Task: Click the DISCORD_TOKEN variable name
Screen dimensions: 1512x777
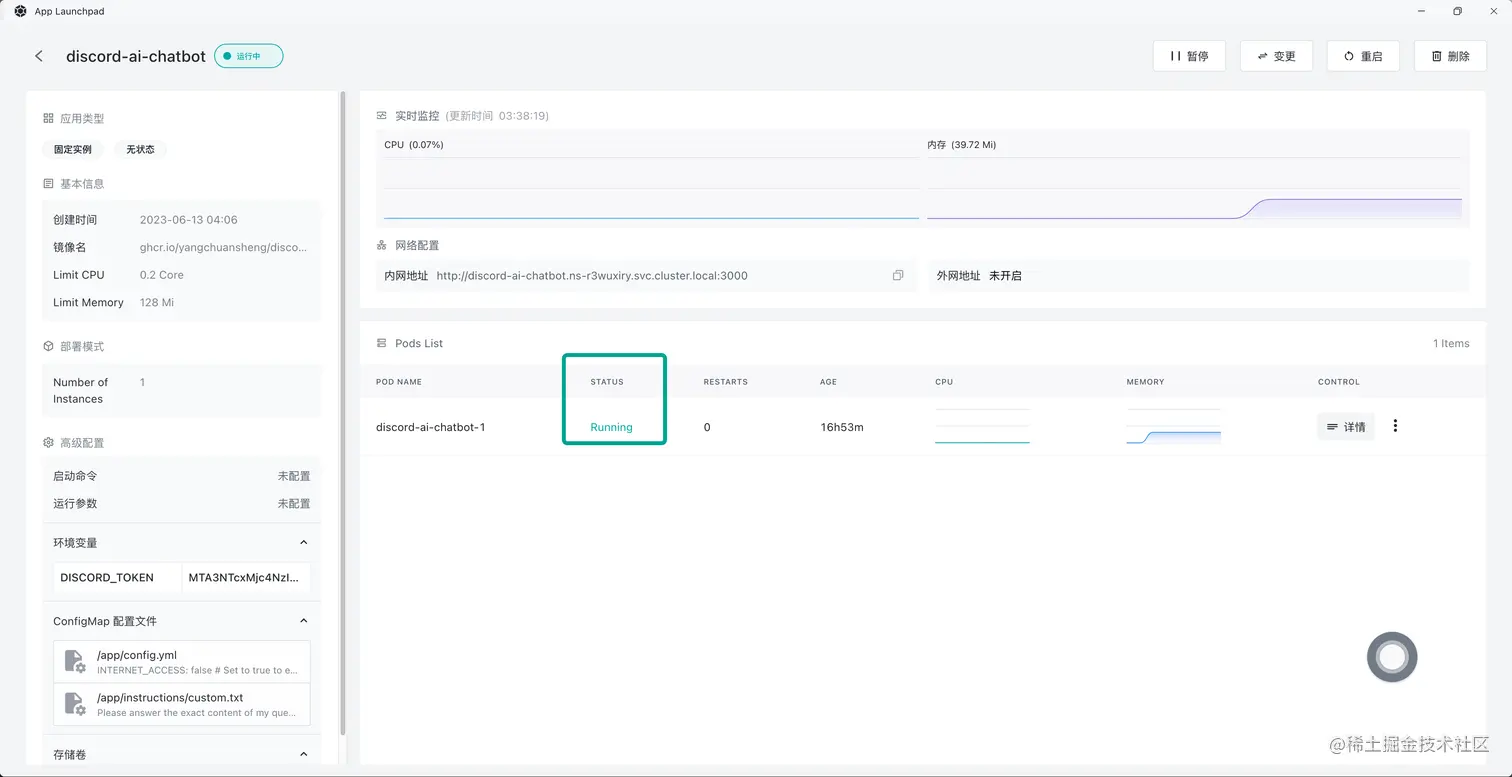Action: [x=107, y=577]
